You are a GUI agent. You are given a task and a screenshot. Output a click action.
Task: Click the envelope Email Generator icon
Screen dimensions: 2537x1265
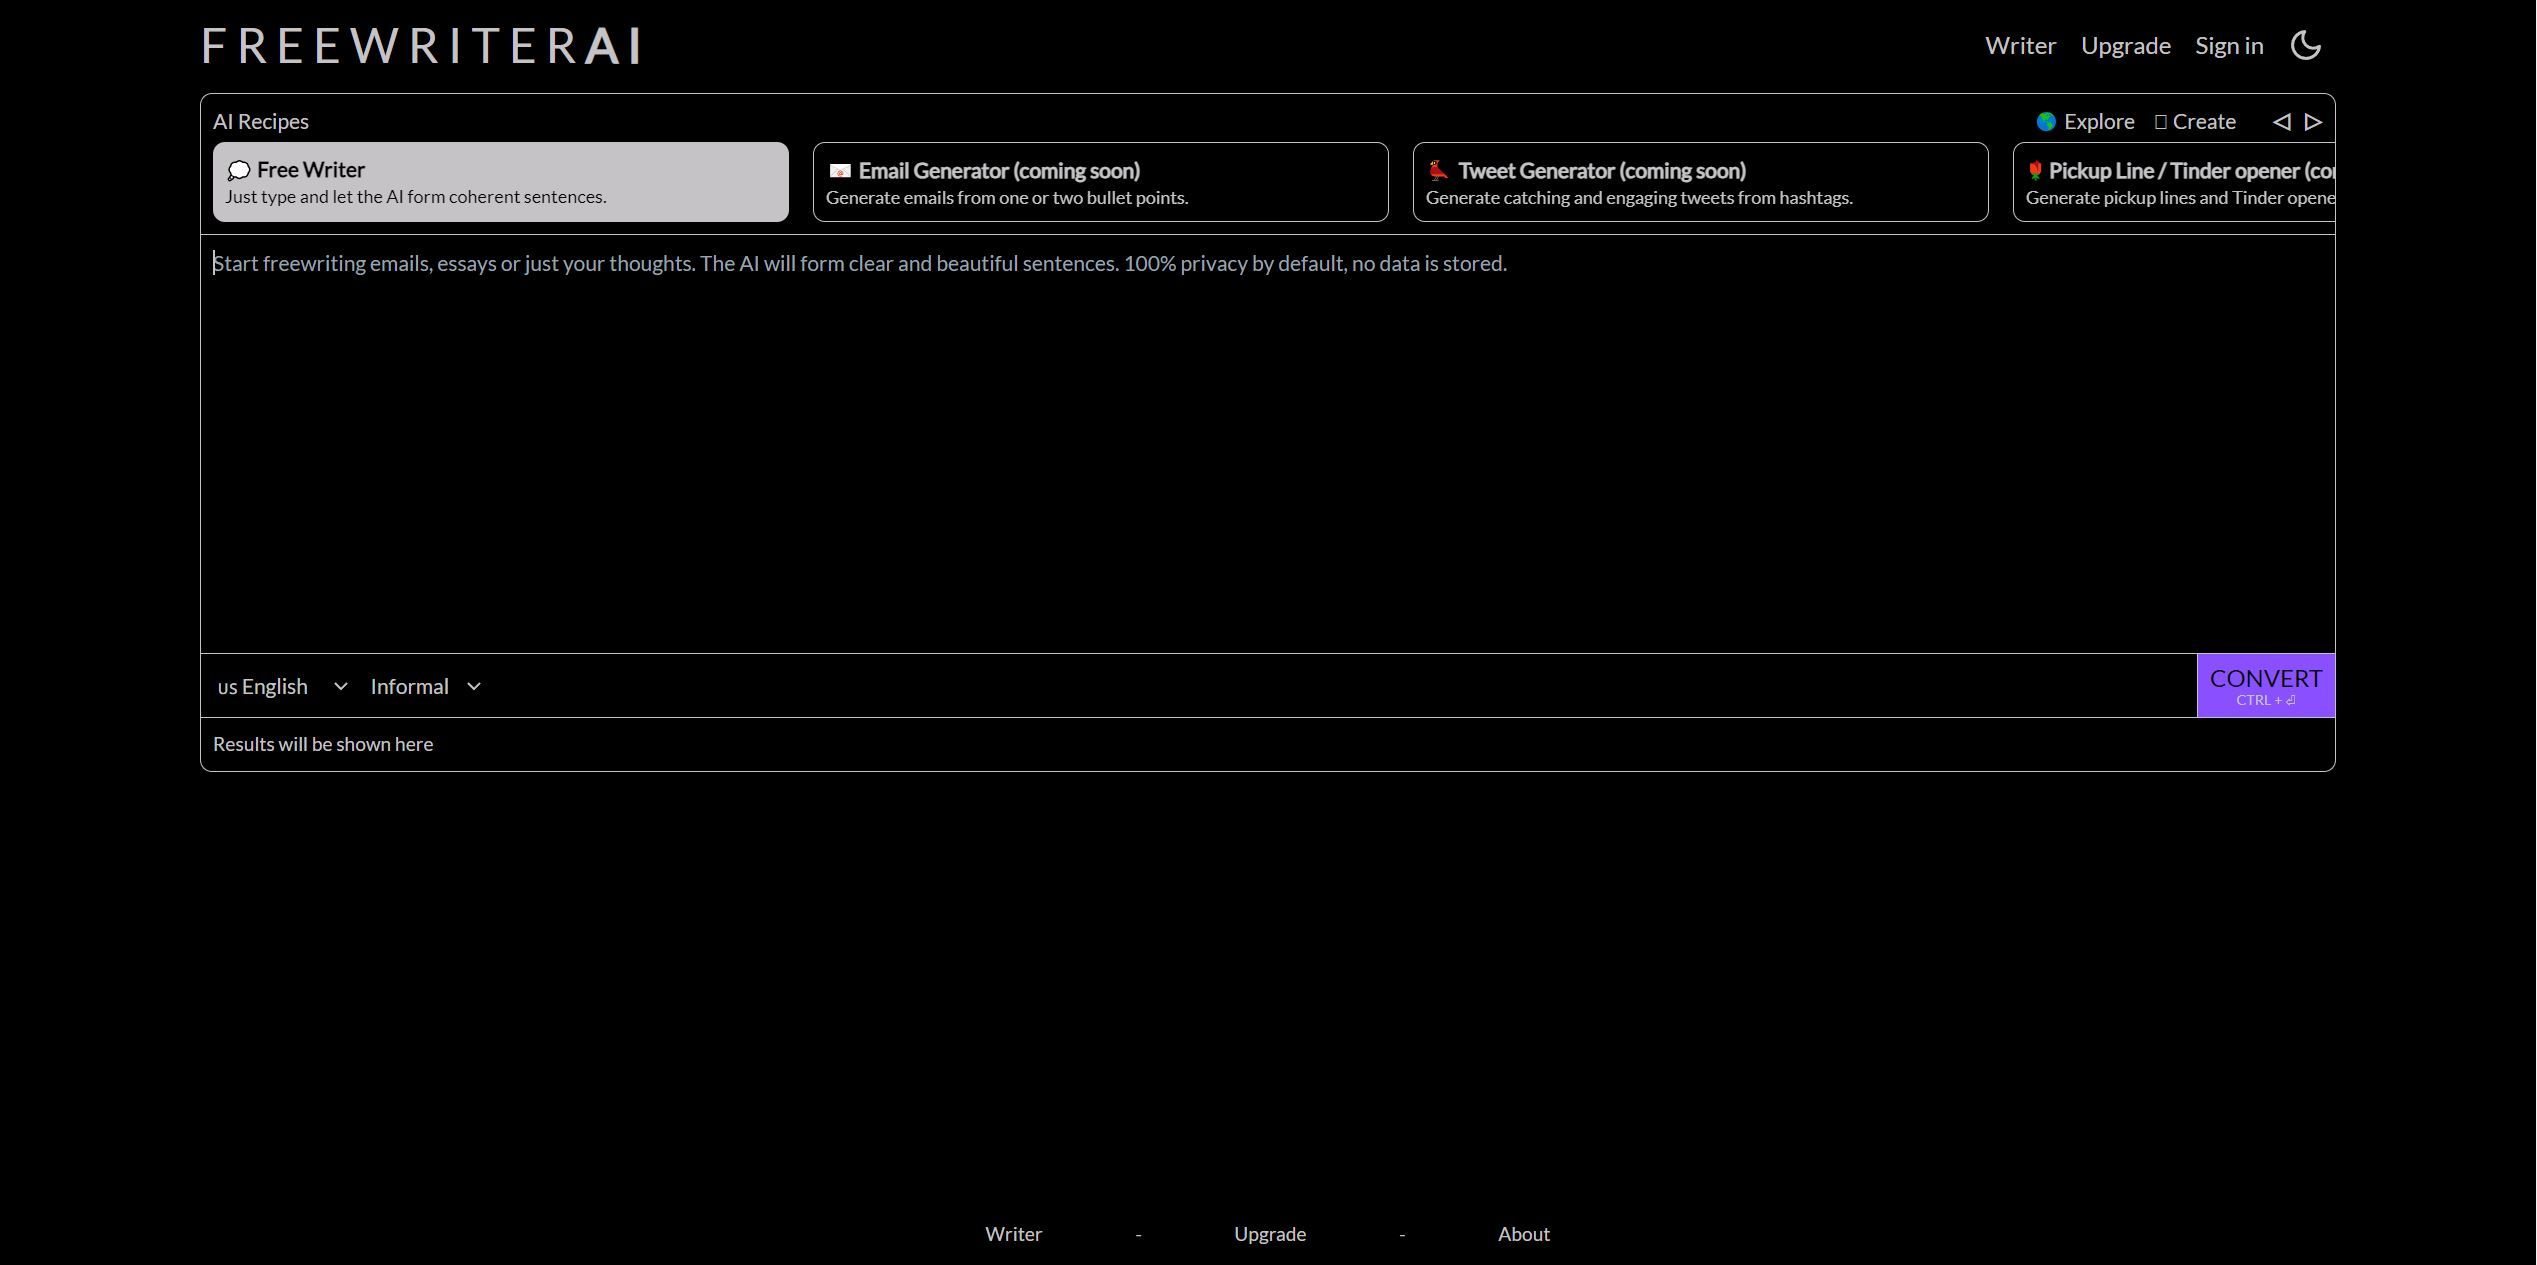(x=840, y=171)
